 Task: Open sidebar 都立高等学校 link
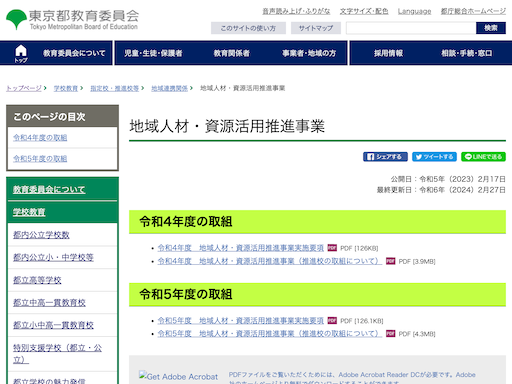(37, 280)
